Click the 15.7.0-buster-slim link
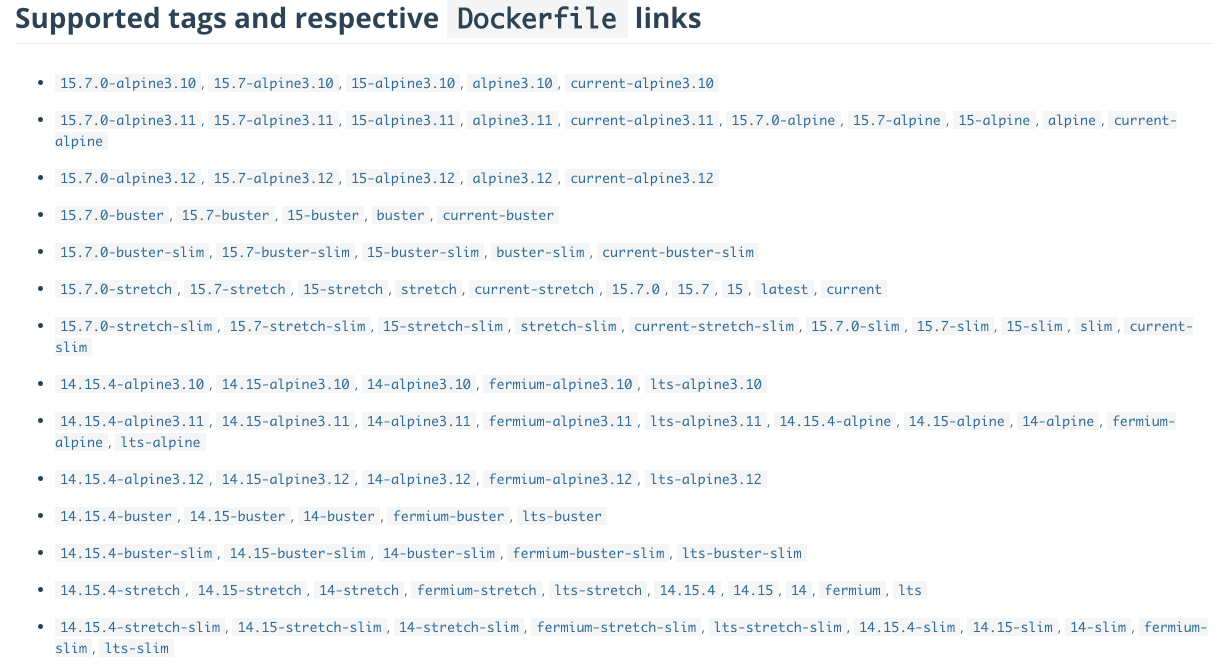 (x=133, y=252)
